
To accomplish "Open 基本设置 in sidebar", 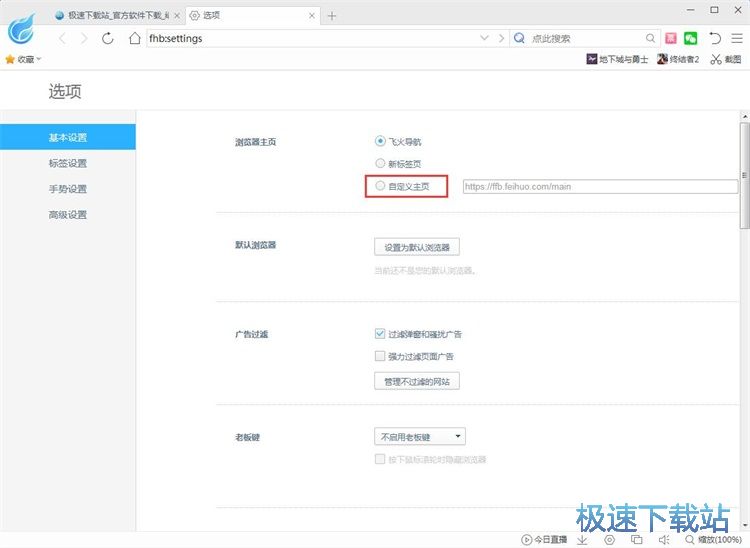I will pyautogui.click(x=67, y=137).
